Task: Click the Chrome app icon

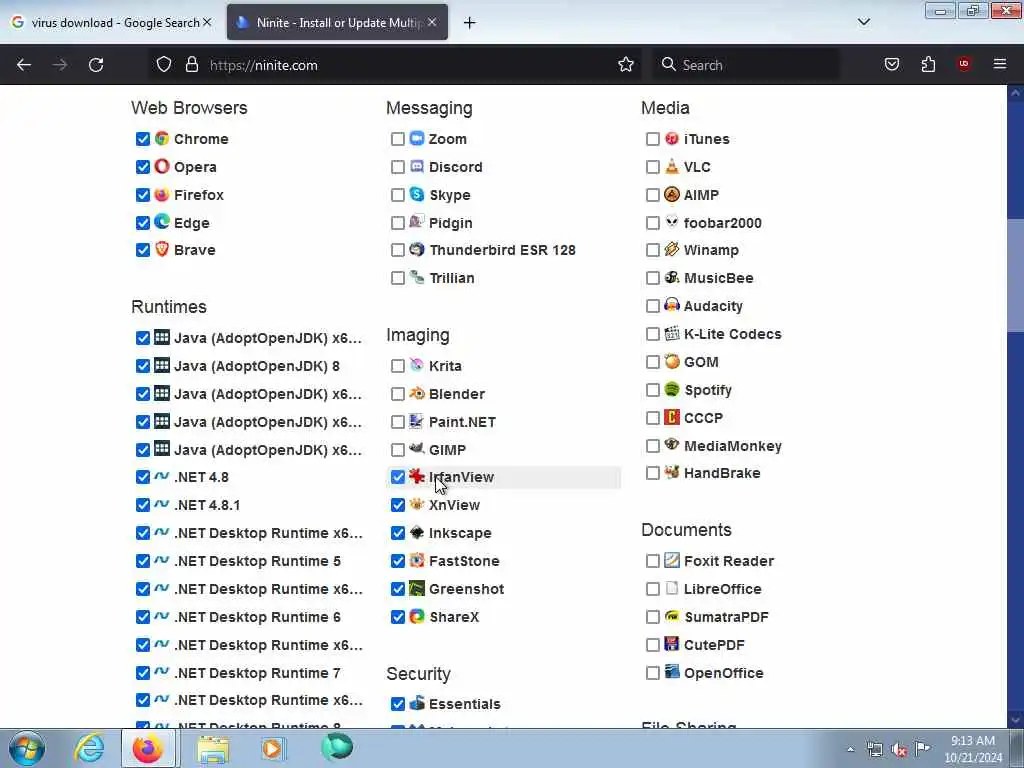Action: click(162, 138)
